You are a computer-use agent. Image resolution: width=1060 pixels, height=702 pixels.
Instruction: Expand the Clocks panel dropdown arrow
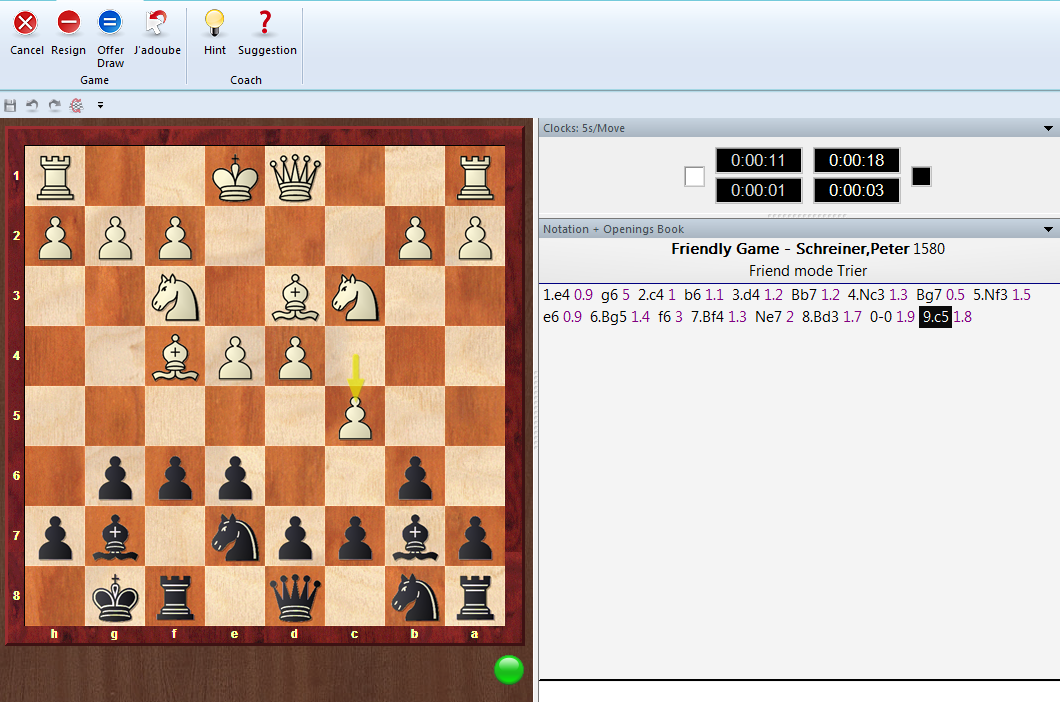click(x=1048, y=129)
